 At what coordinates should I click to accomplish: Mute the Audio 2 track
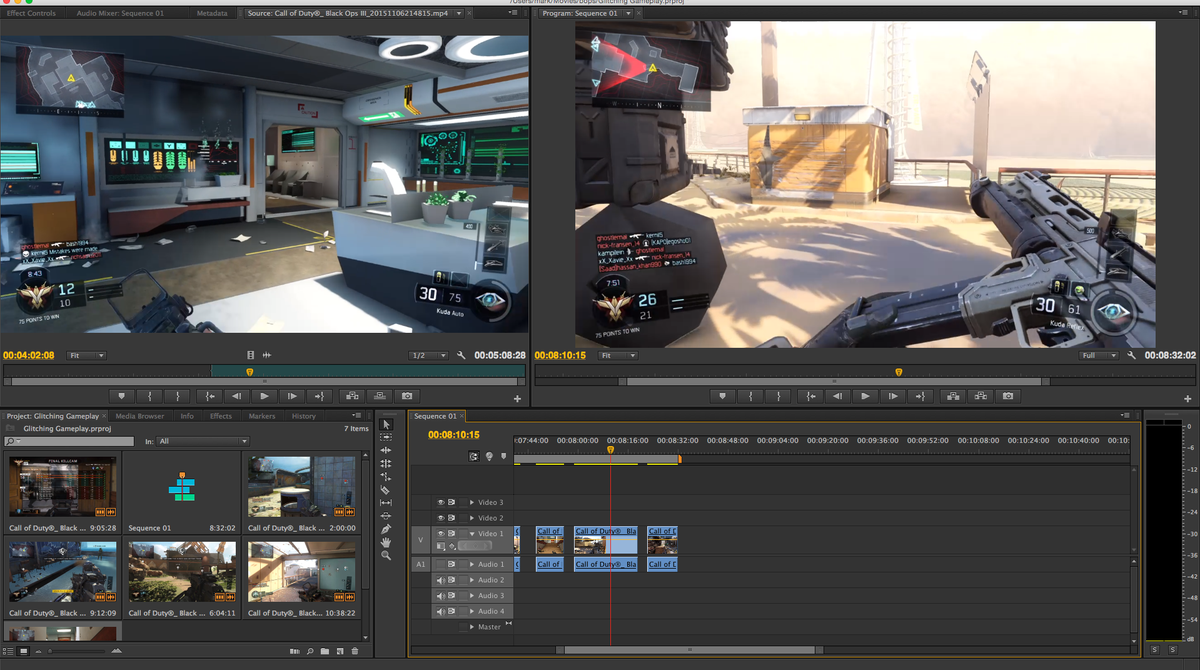coord(440,580)
